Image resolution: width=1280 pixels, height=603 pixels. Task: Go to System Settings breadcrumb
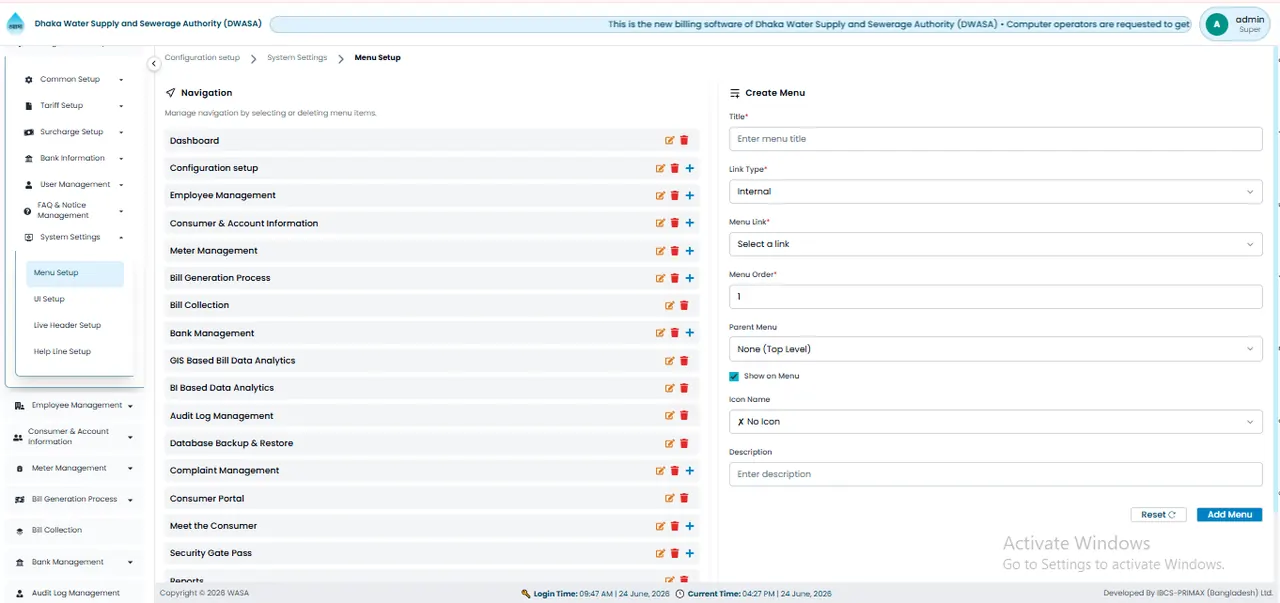297,58
